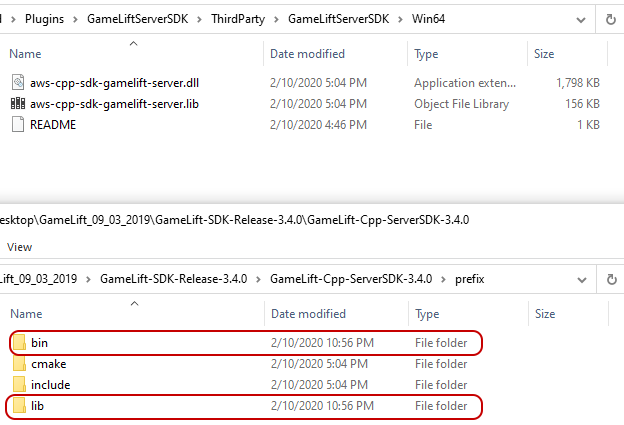
Task: Open the prefix address bar history dropdown
Action: [x=582, y=280]
